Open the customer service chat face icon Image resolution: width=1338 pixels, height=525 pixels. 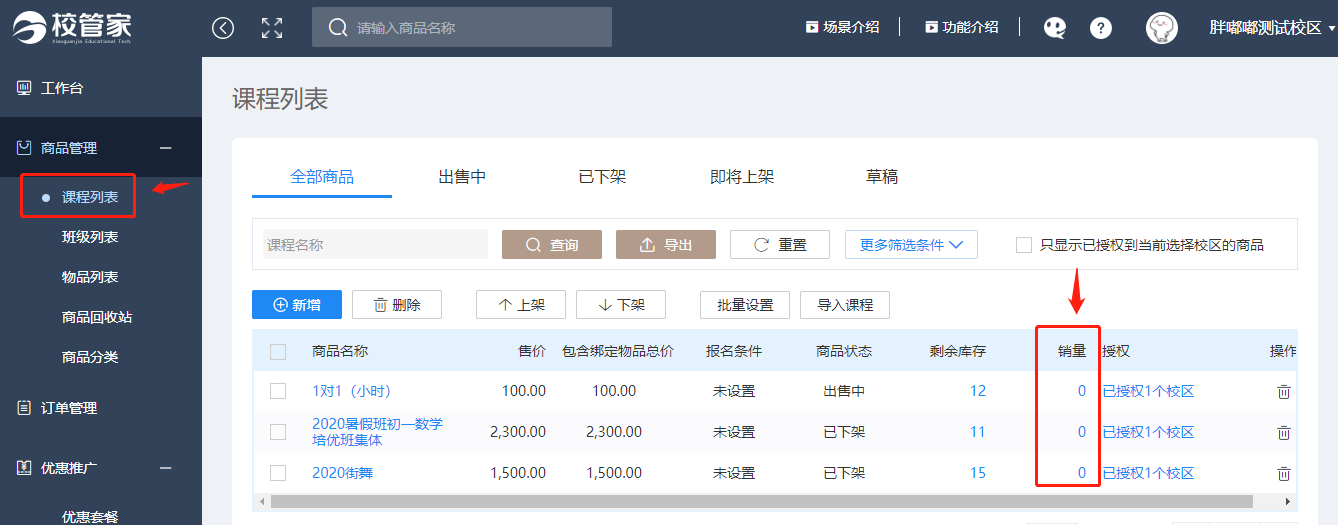[x=1055, y=28]
